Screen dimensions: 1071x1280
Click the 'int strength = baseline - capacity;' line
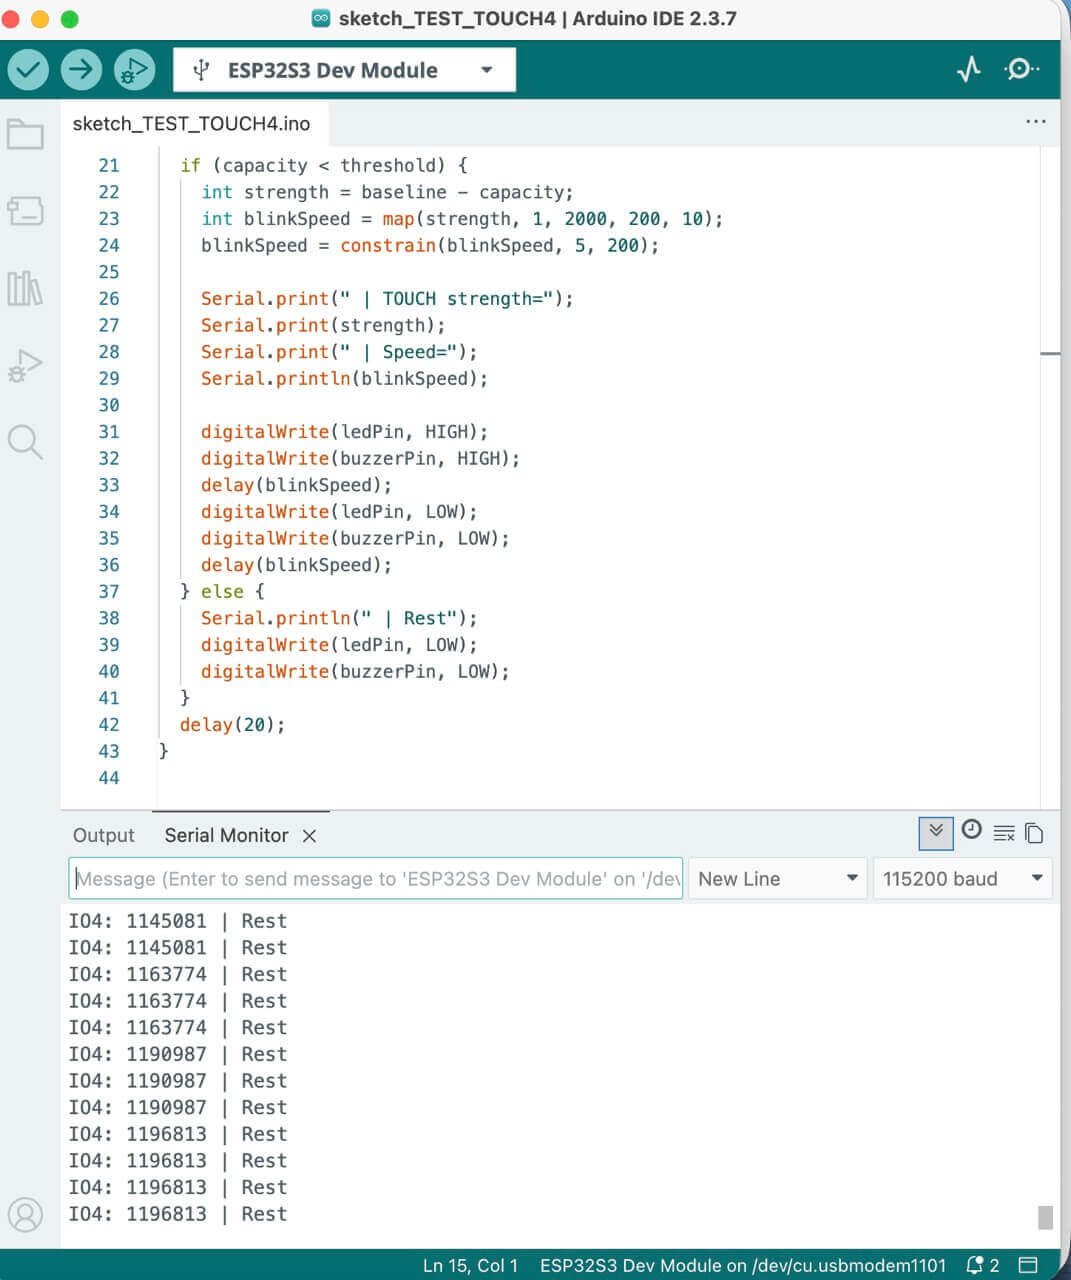(x=387, y=192)
